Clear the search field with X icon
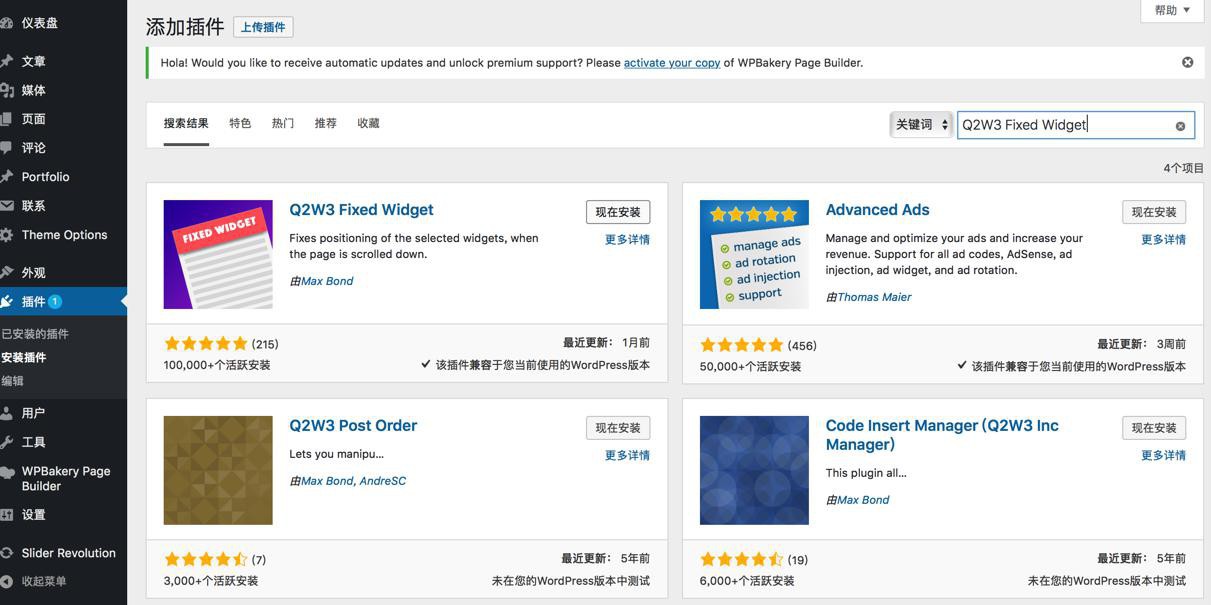 pyautogui.click(x=1180, y=126)
